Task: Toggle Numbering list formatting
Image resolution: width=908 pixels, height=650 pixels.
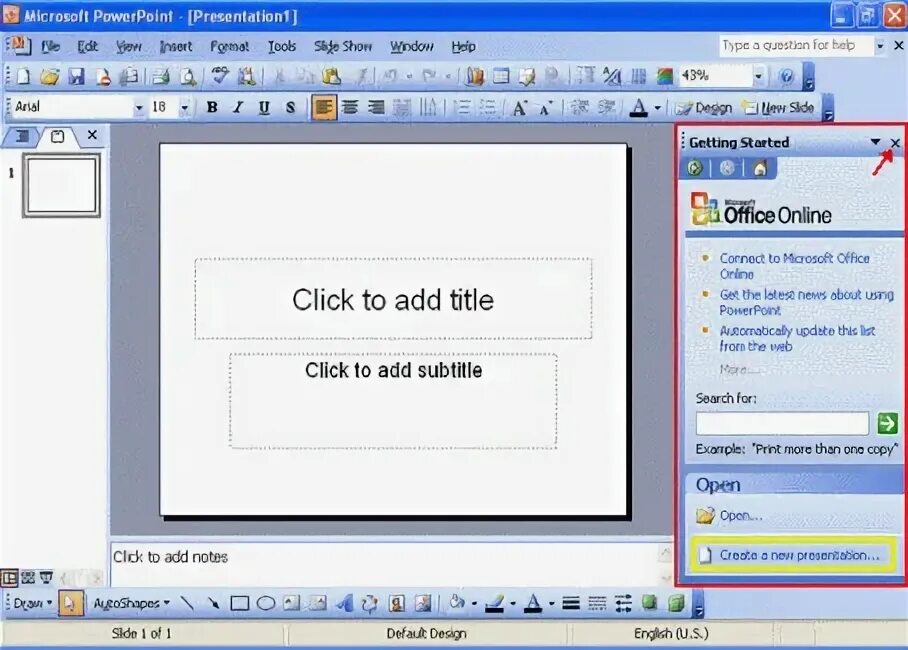Action: coord(462,108)
